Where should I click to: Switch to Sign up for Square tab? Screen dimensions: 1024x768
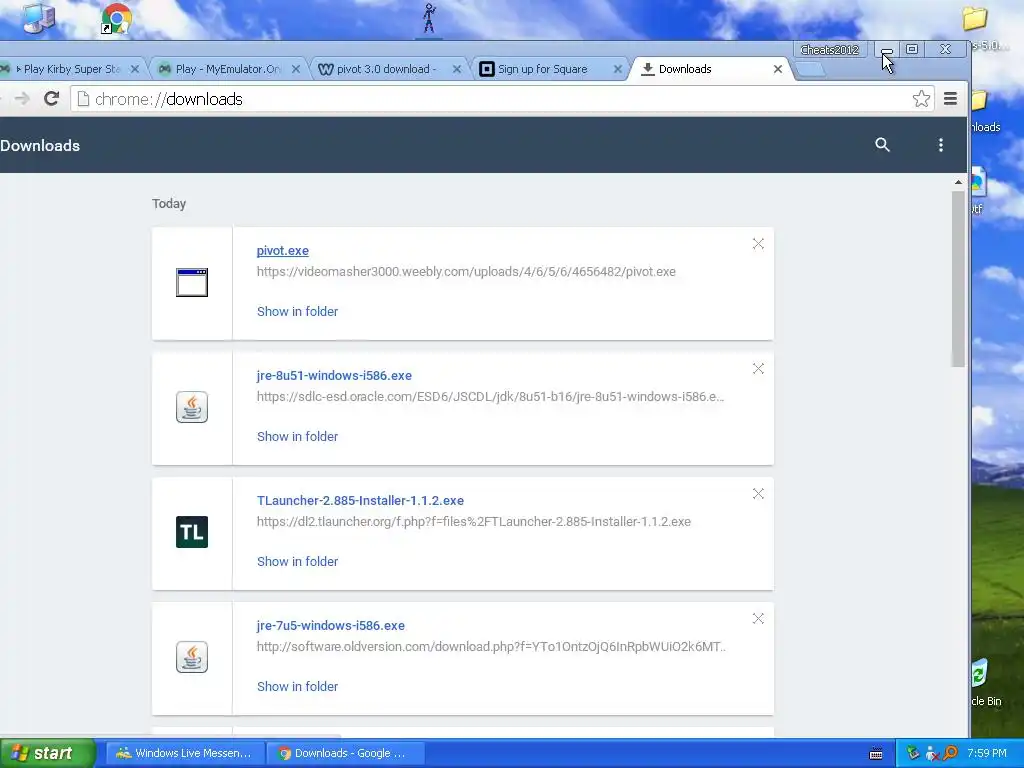pos(549,69)
